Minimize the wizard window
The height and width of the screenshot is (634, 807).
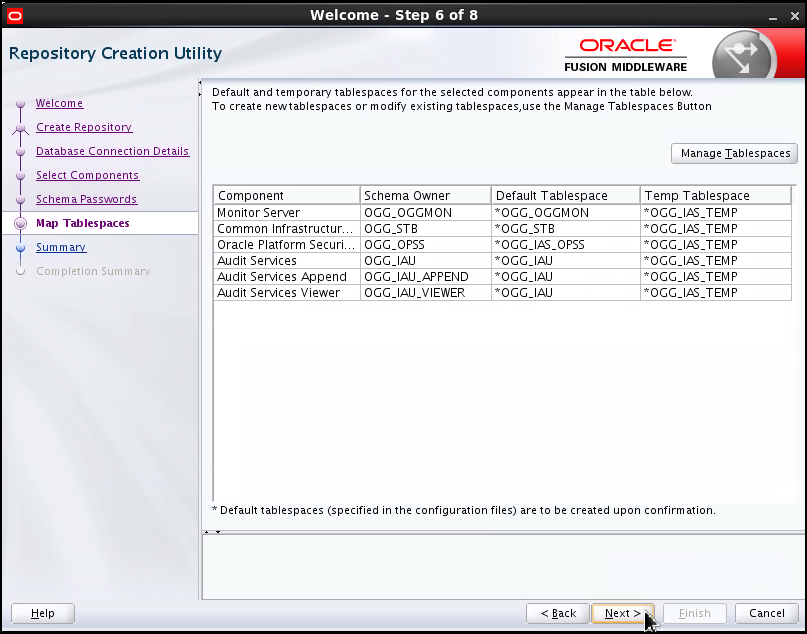[773, 17]
